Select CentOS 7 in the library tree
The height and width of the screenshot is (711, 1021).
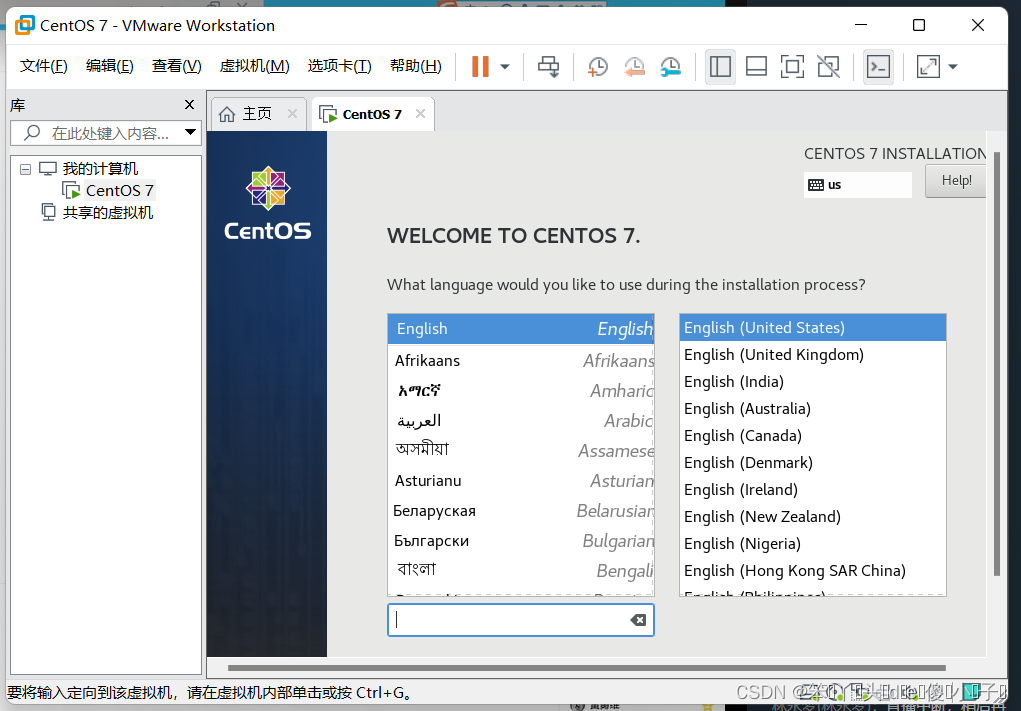click(119, 190)
